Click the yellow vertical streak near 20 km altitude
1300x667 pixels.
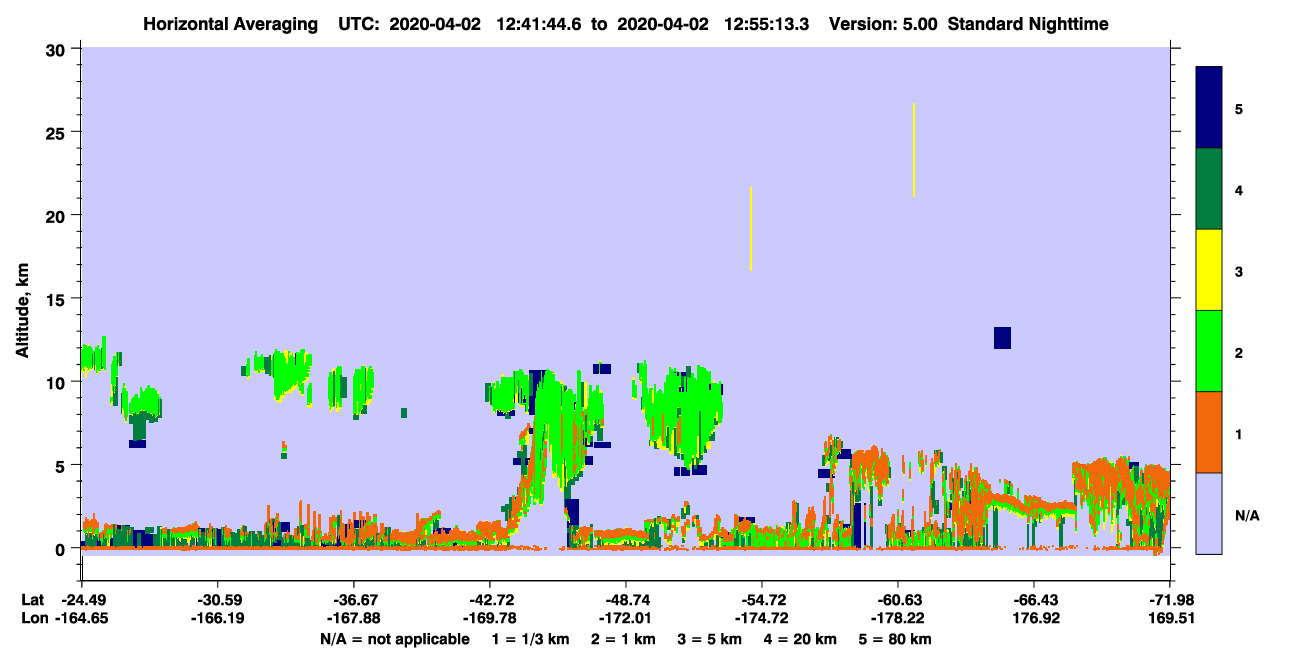750,229
